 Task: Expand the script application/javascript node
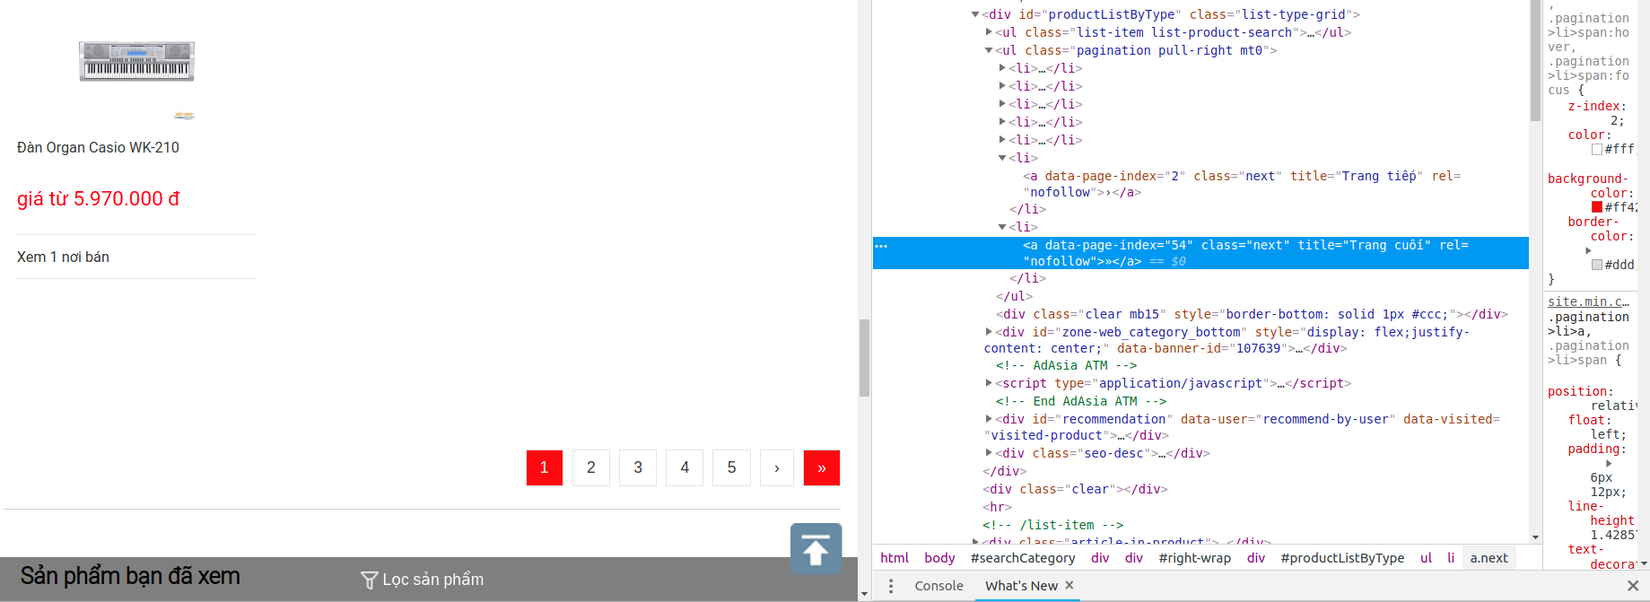coord(989,383)
